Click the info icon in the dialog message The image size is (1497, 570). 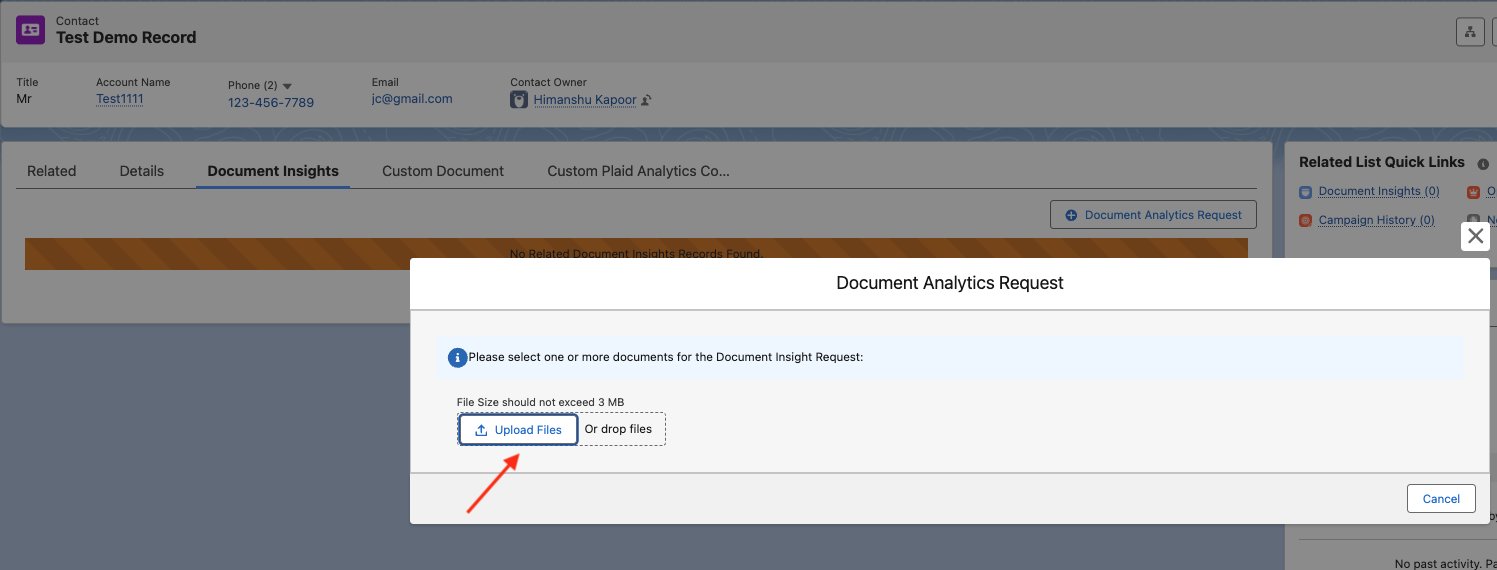point(457,357)
